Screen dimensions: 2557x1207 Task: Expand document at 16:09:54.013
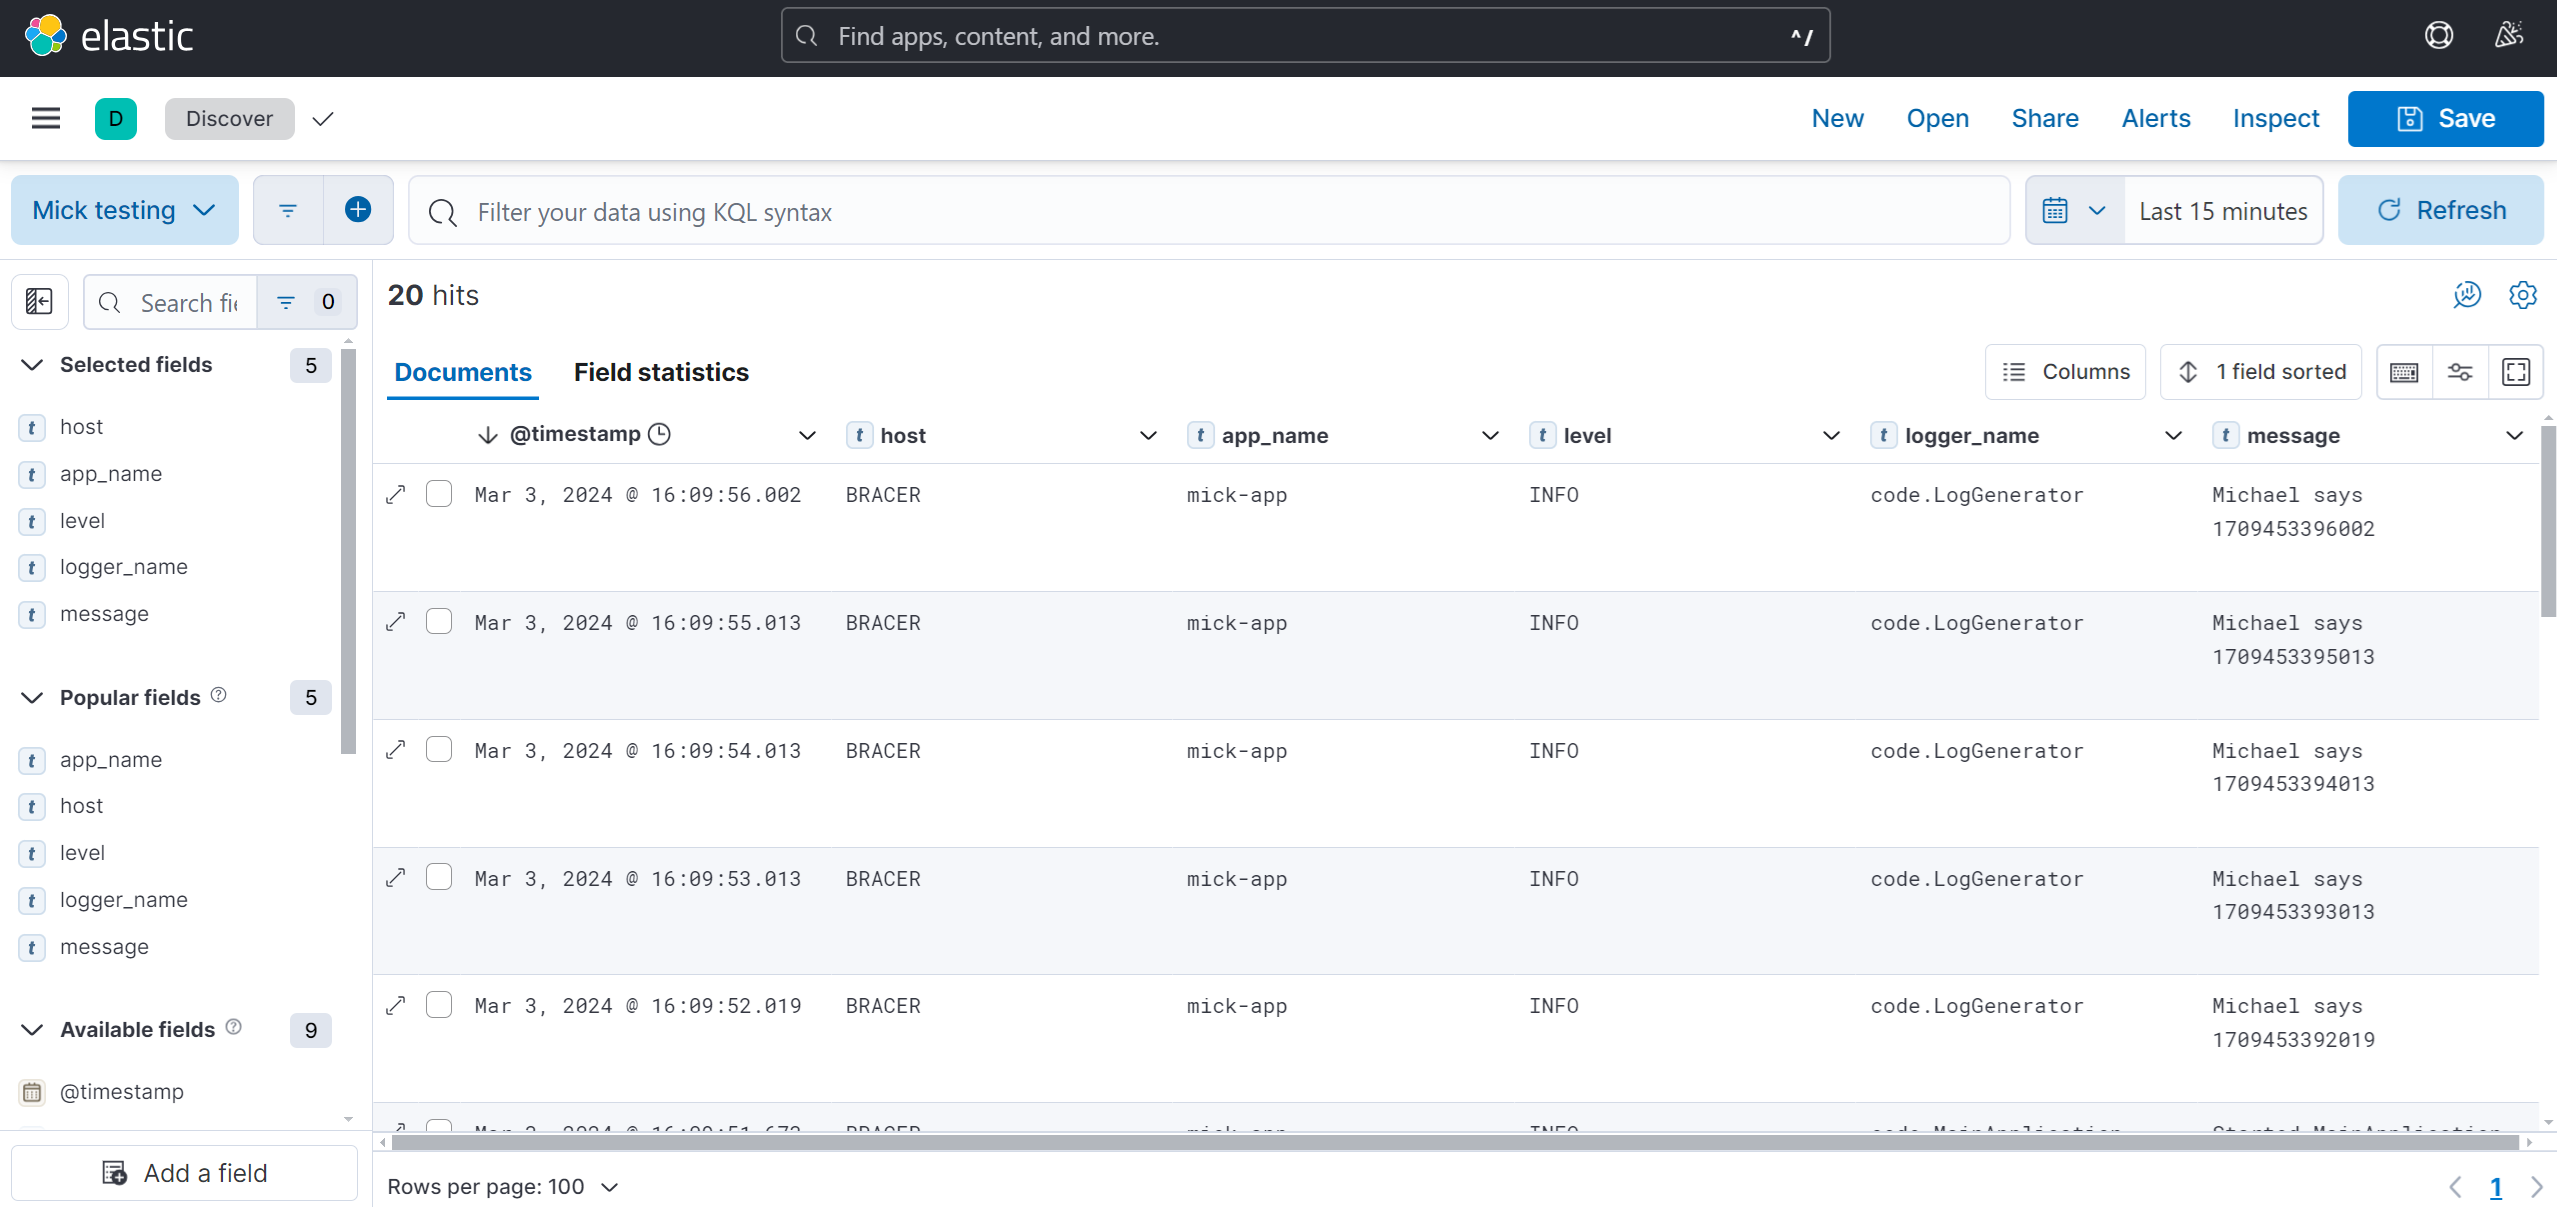tap(396, 749)
